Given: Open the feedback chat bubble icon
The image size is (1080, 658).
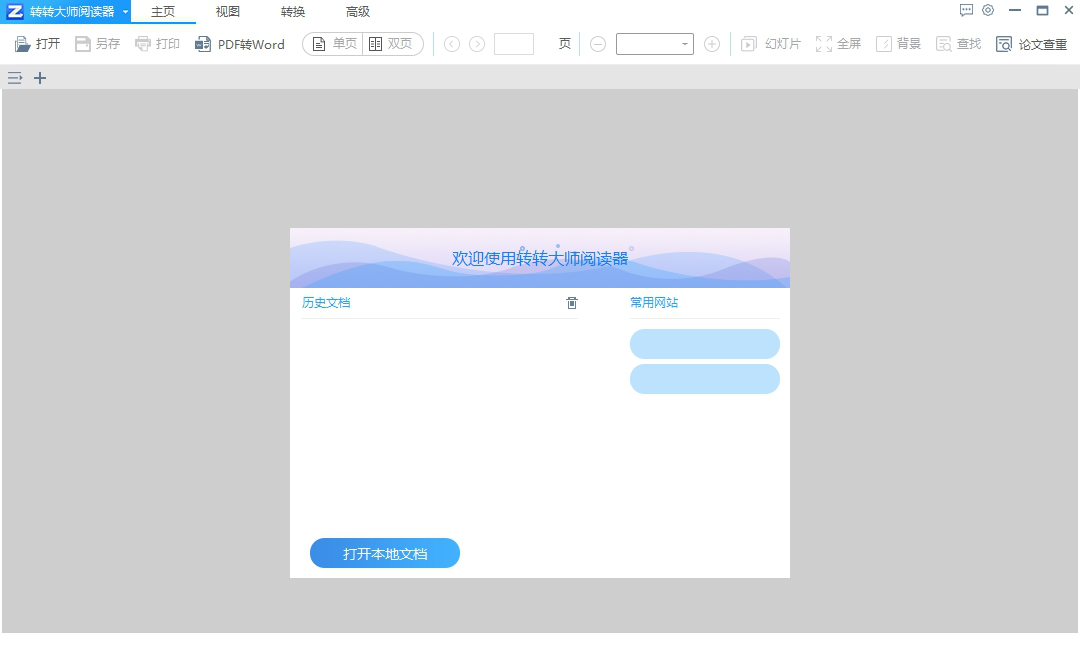Looking at the screenshot, I should coord(966,10).
